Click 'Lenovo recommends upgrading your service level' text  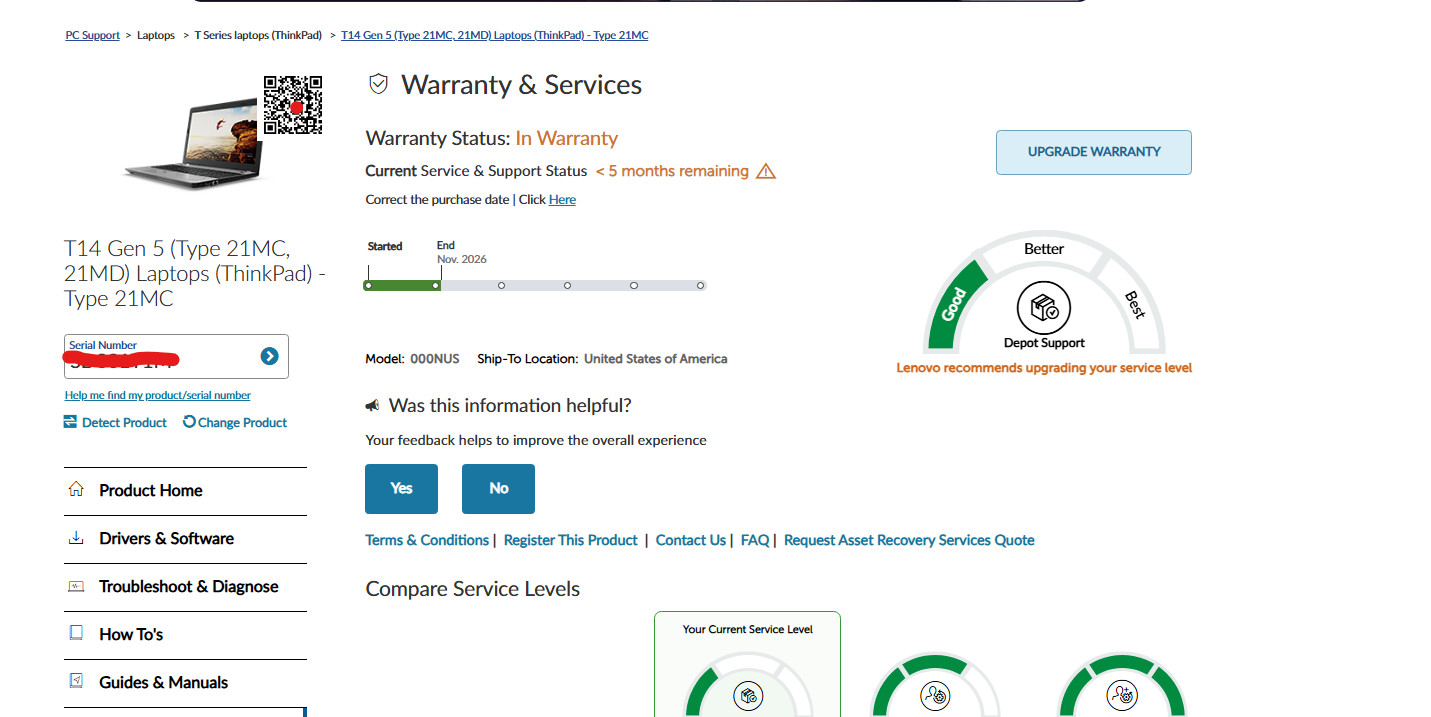(1044, 368)
